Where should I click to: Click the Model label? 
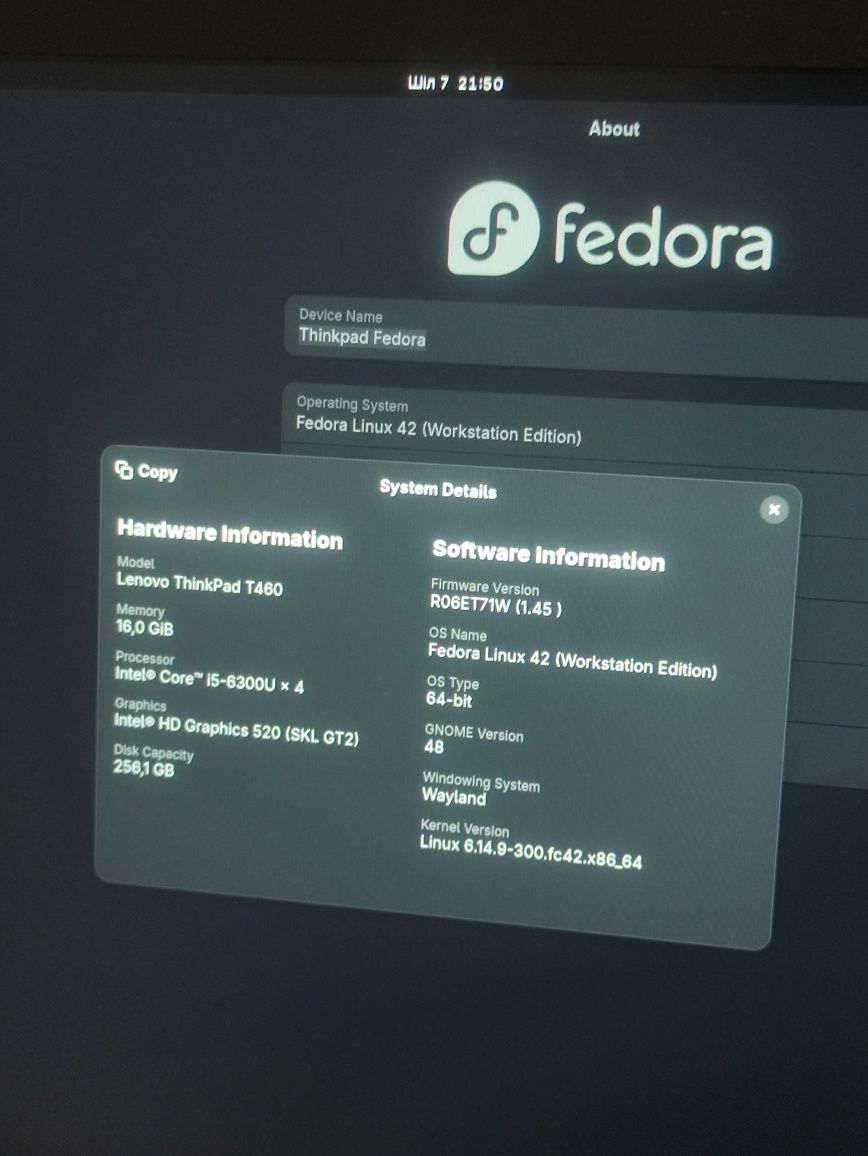click(x=136, y=563)
